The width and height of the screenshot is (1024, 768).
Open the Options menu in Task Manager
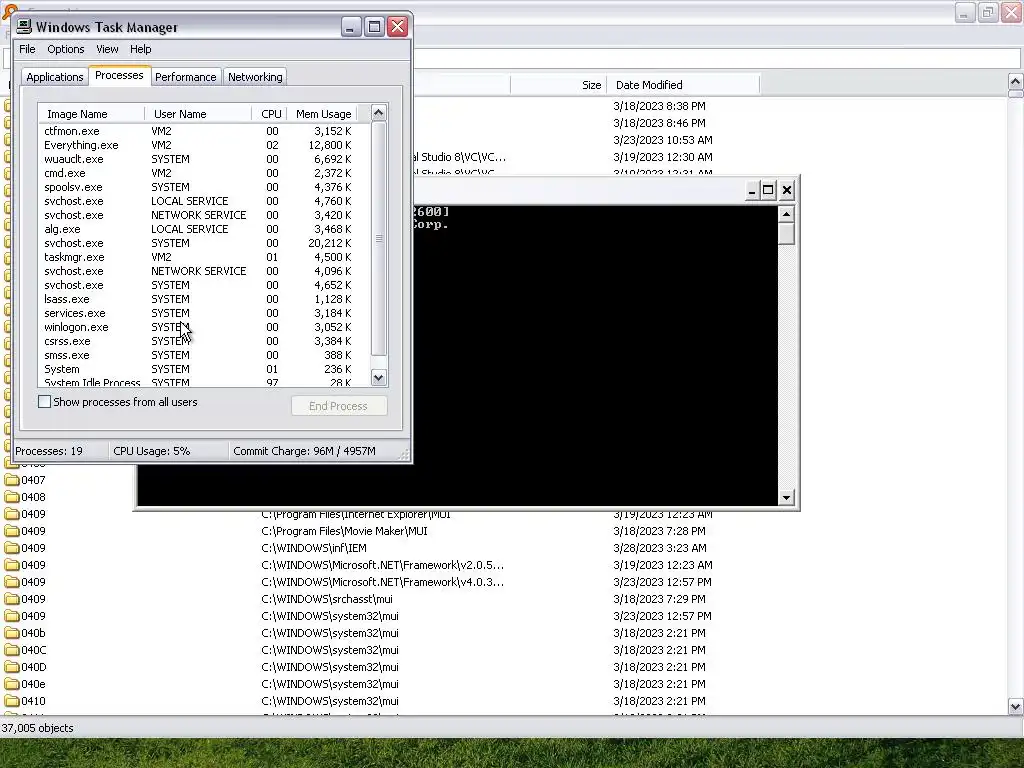(65, 49)
